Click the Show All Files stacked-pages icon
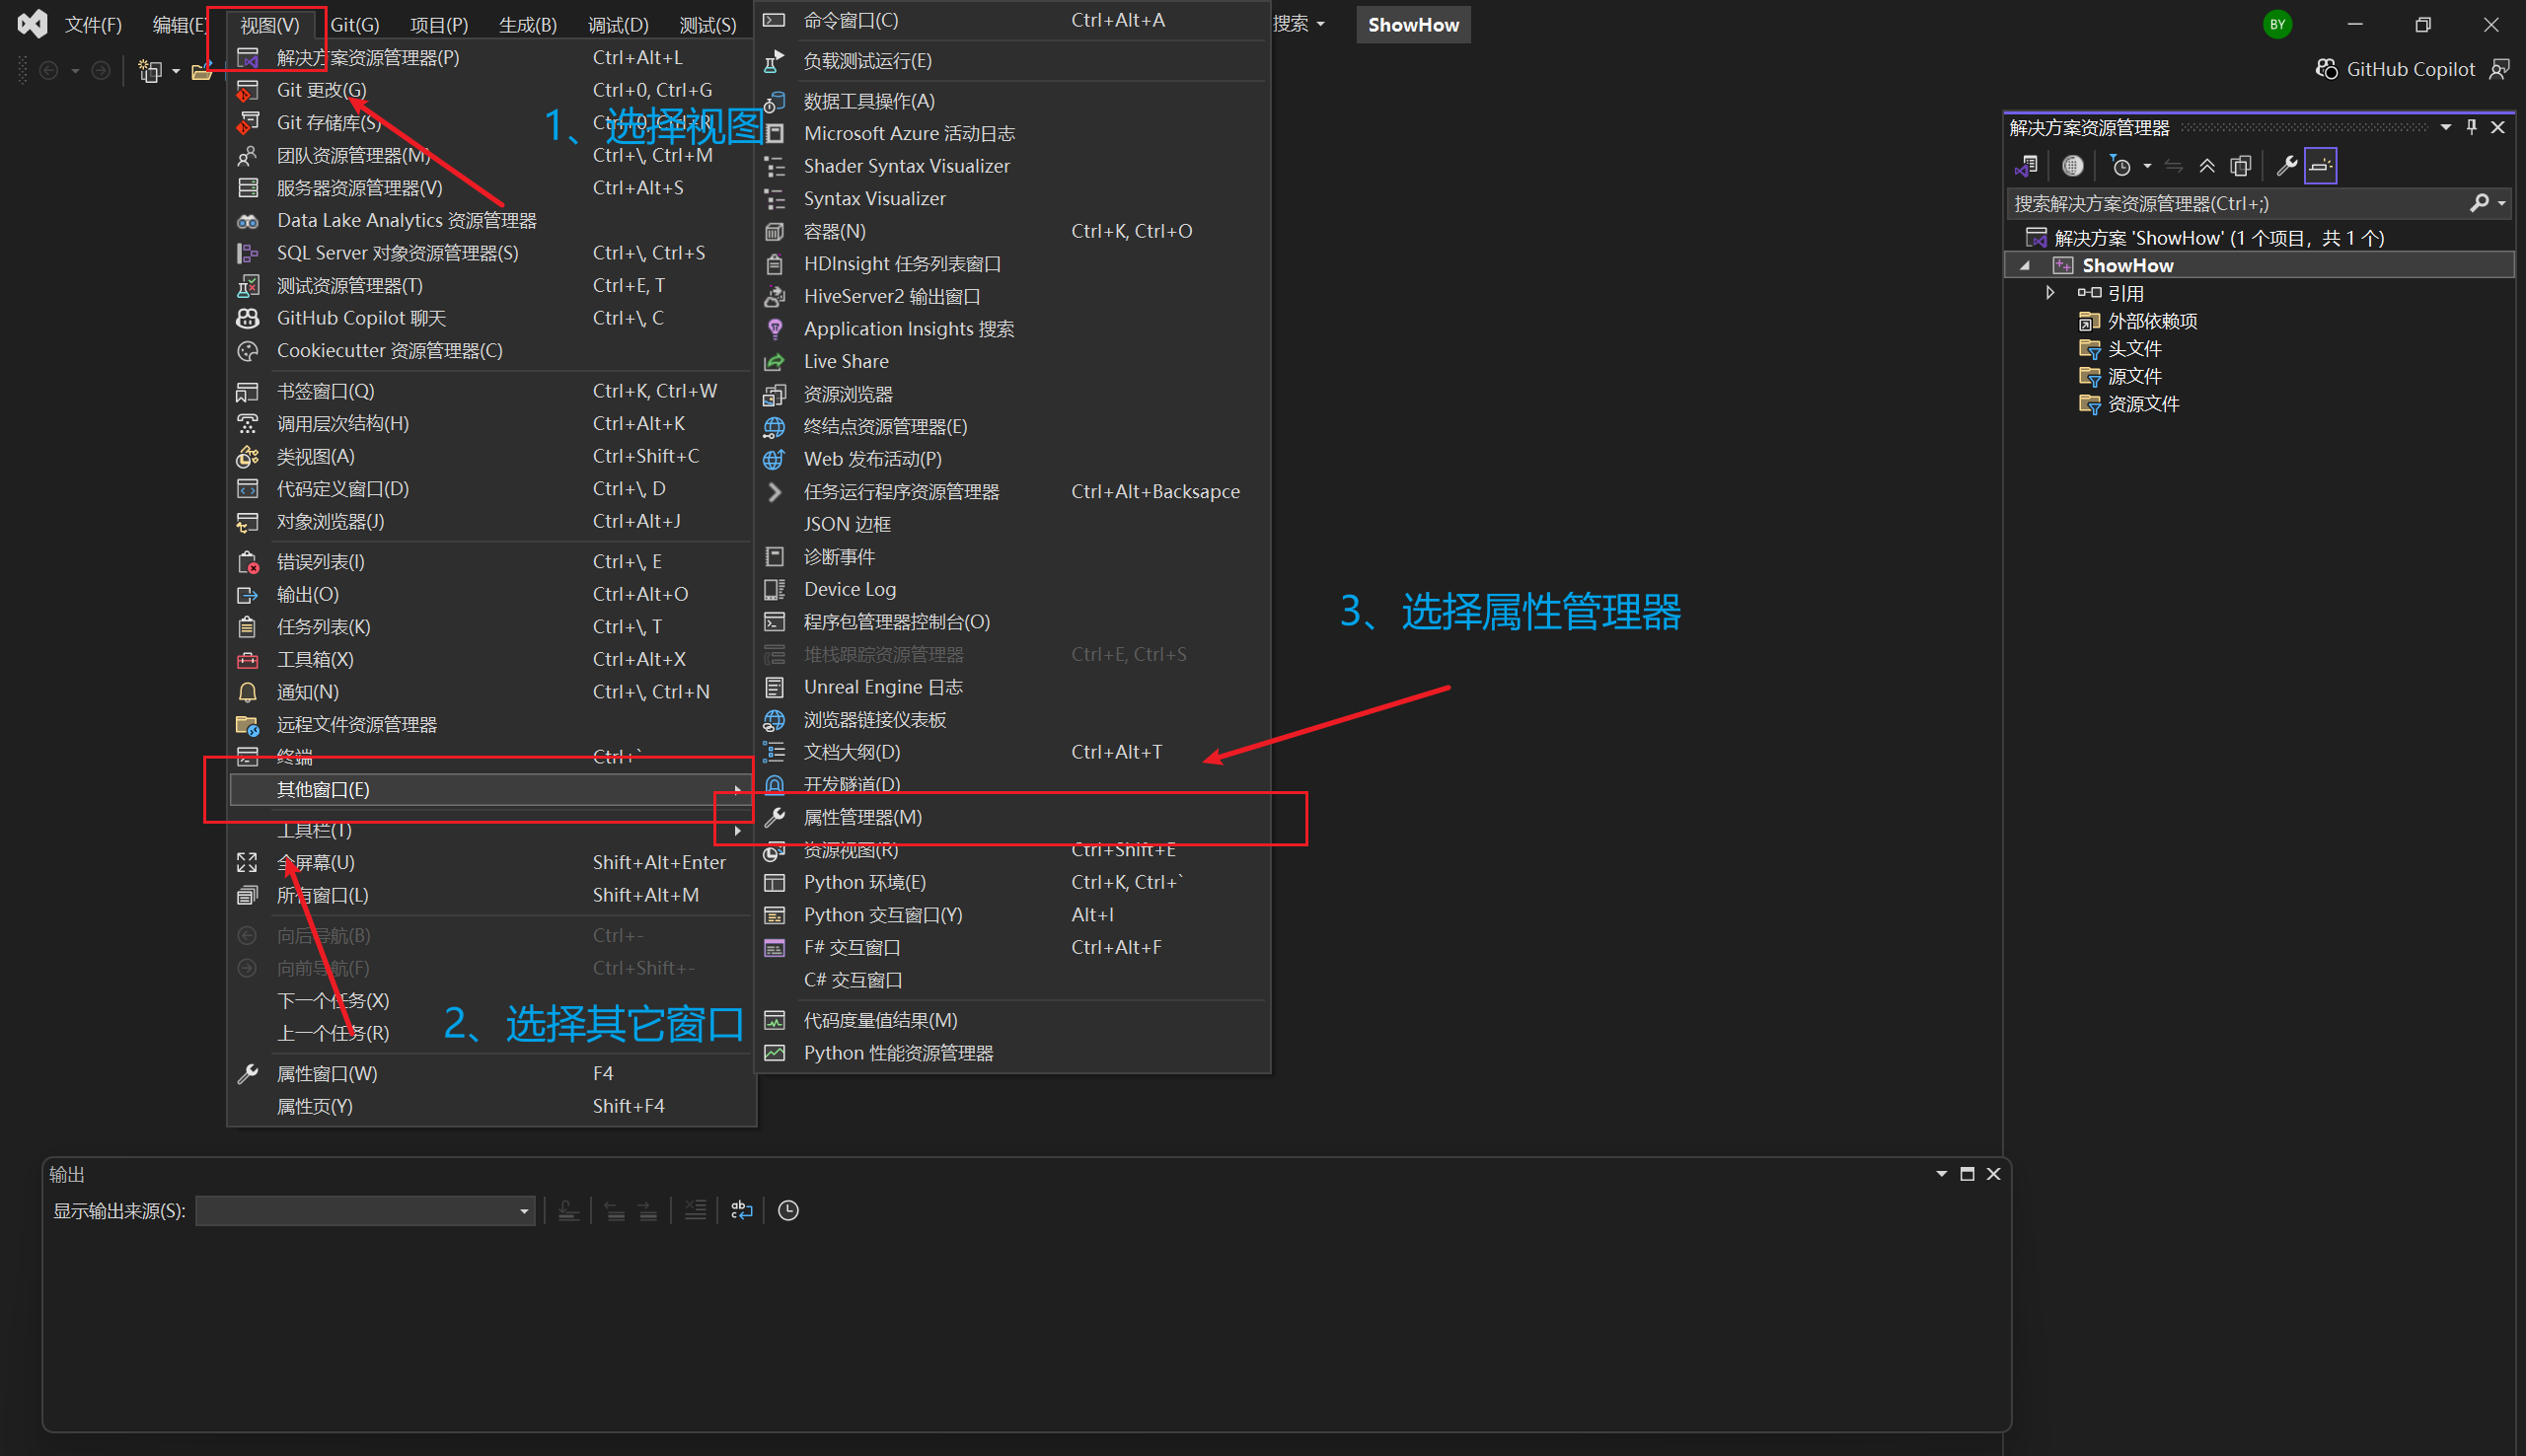 pyautogui.click(x=2241, y=166)
